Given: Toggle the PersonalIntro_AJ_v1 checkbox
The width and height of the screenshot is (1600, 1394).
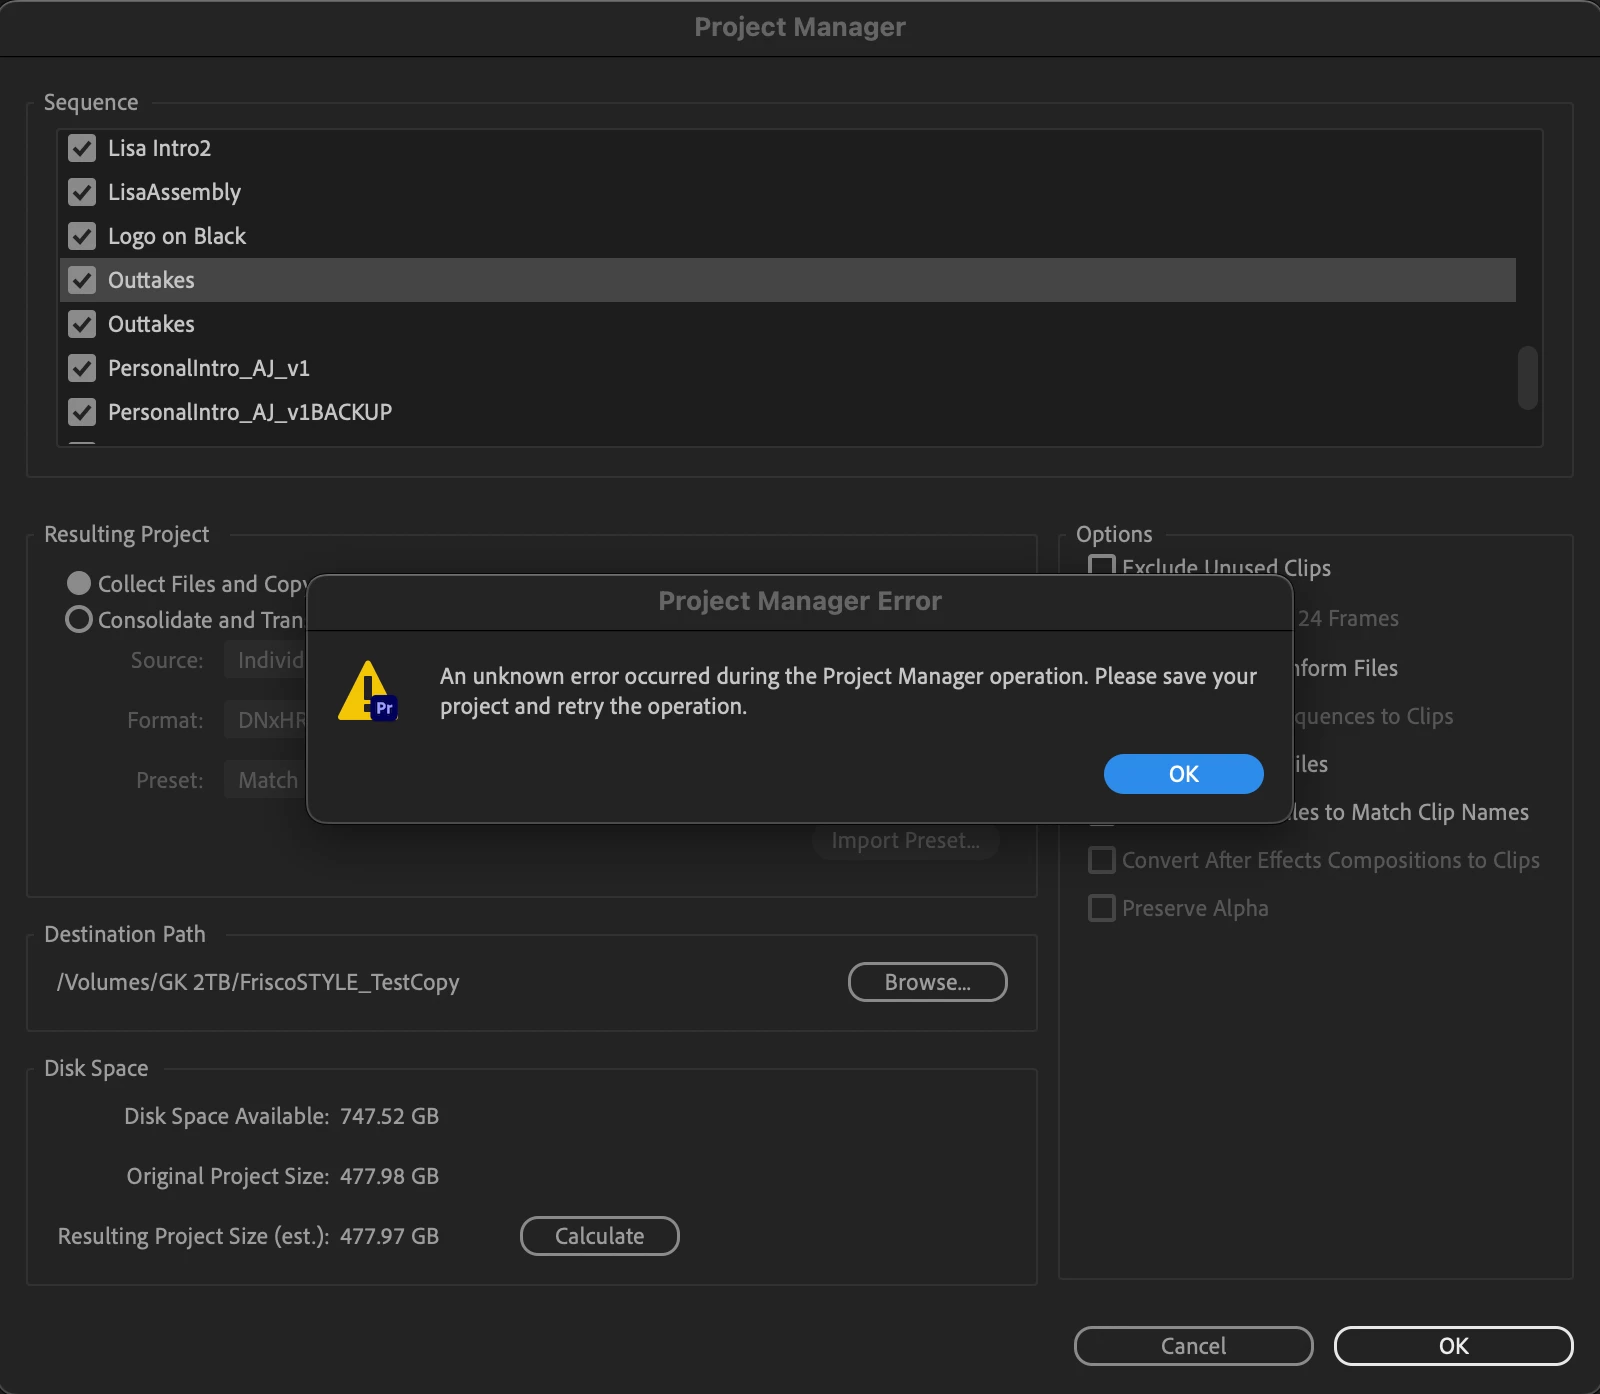Looking at the screenshot, I should click(82, 368).
